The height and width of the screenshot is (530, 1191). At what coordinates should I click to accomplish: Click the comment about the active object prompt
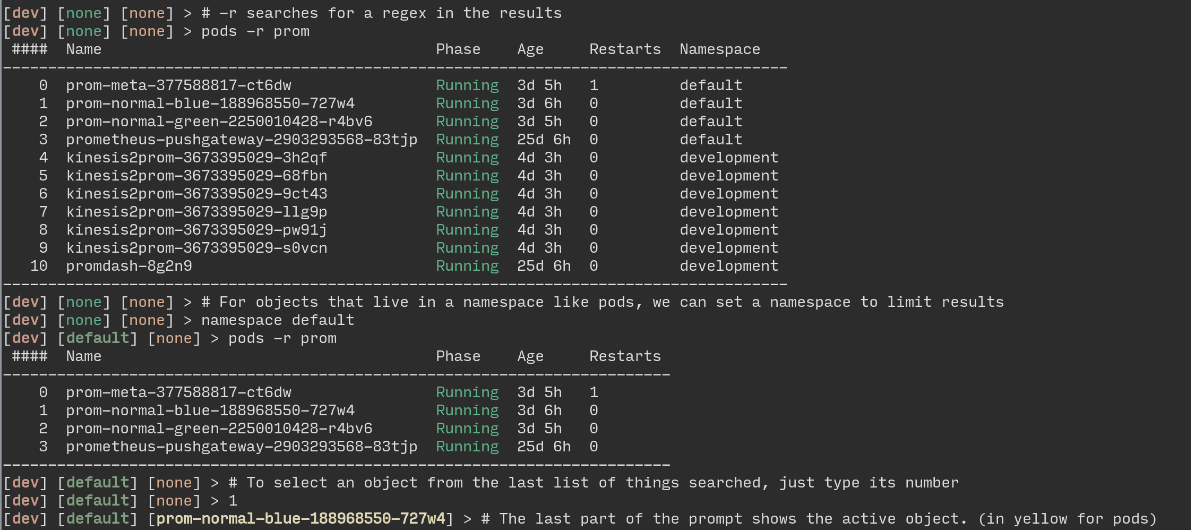tap(818, 519)
